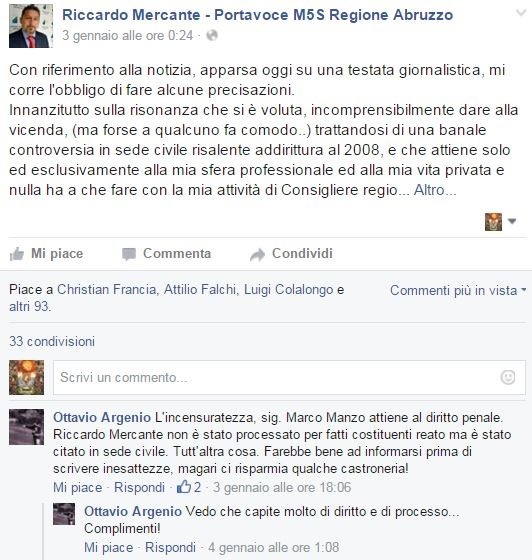The image size is (532, 560).
Task: Open the post options chevron at top right
Action: 522,13
